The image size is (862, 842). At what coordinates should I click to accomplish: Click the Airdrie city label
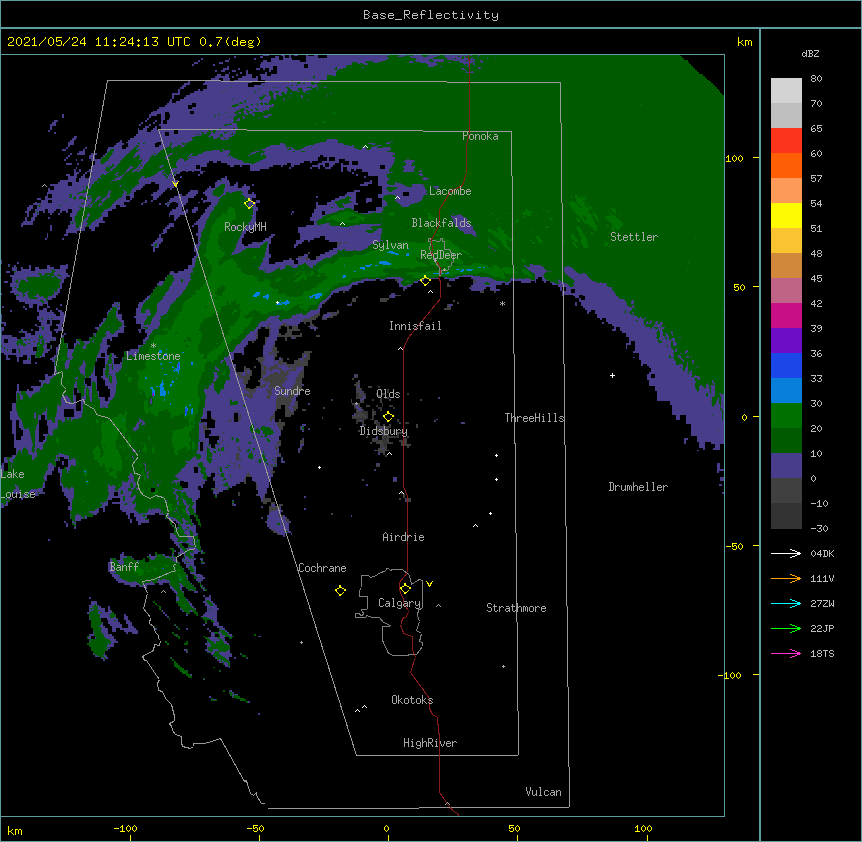pyautogui.click(x=404, y=537)
